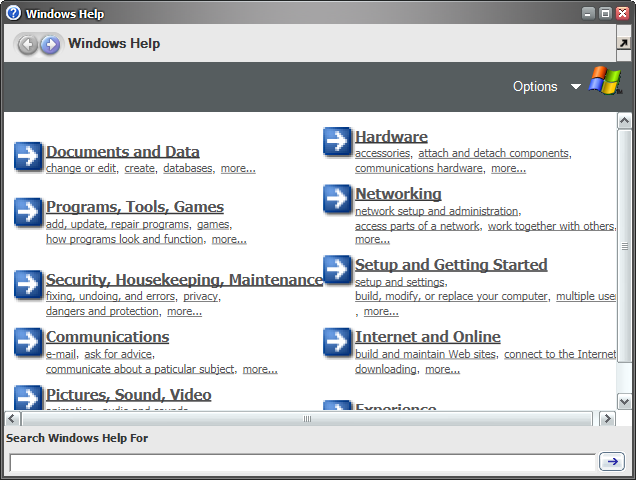
Task: Click the arrow icon next to Hardware
Action: click(337, 142)
